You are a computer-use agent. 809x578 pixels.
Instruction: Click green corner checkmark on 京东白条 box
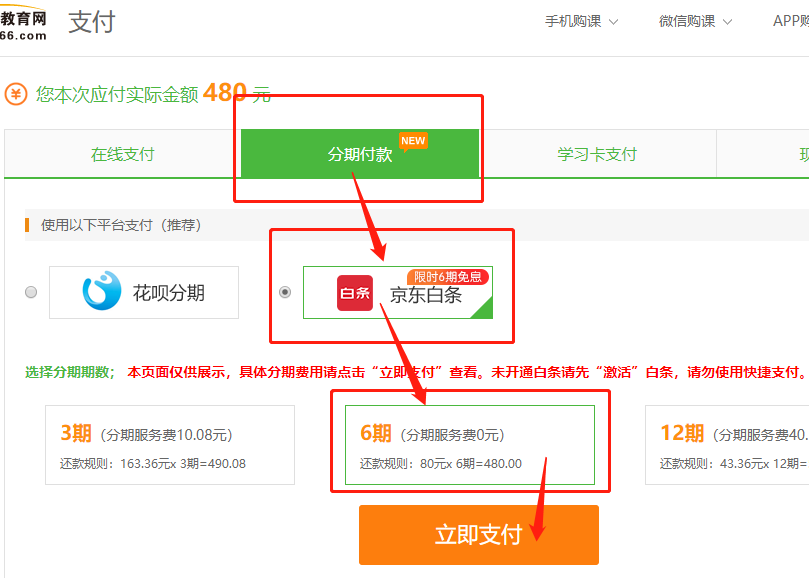[483, 309]
